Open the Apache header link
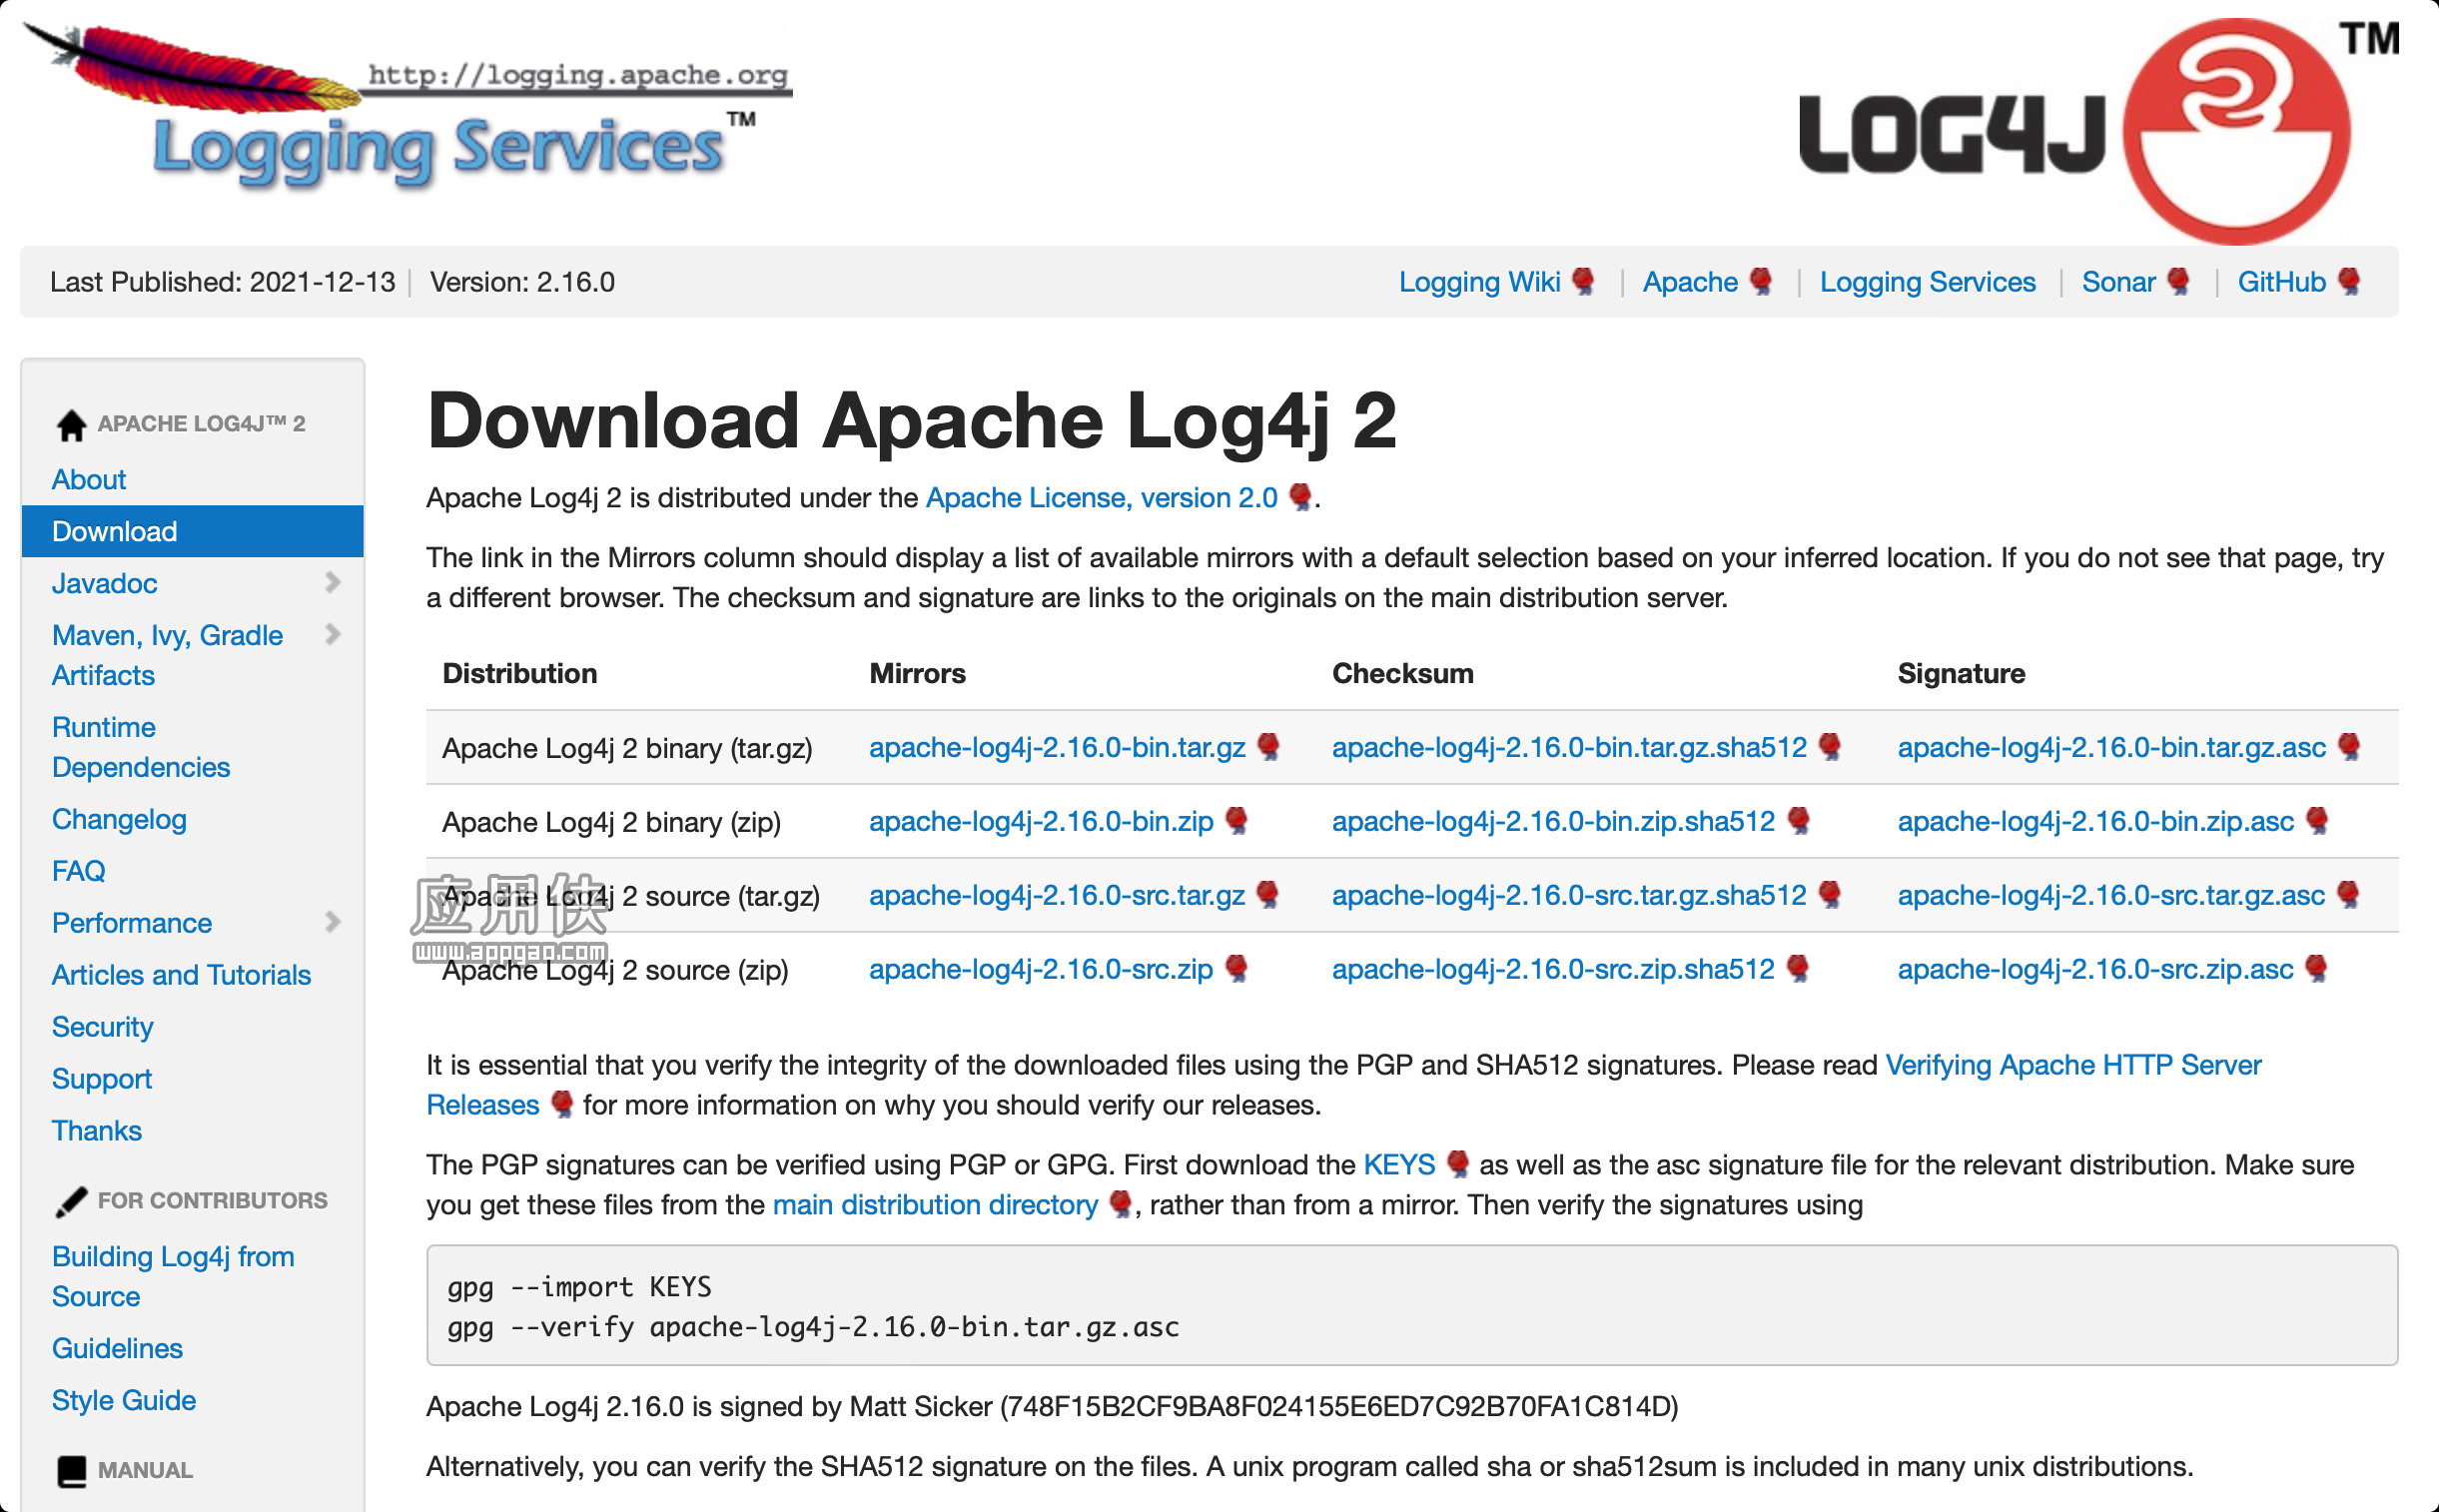The width and height of the screenshot is (2439, 1512). (1690, 282)
